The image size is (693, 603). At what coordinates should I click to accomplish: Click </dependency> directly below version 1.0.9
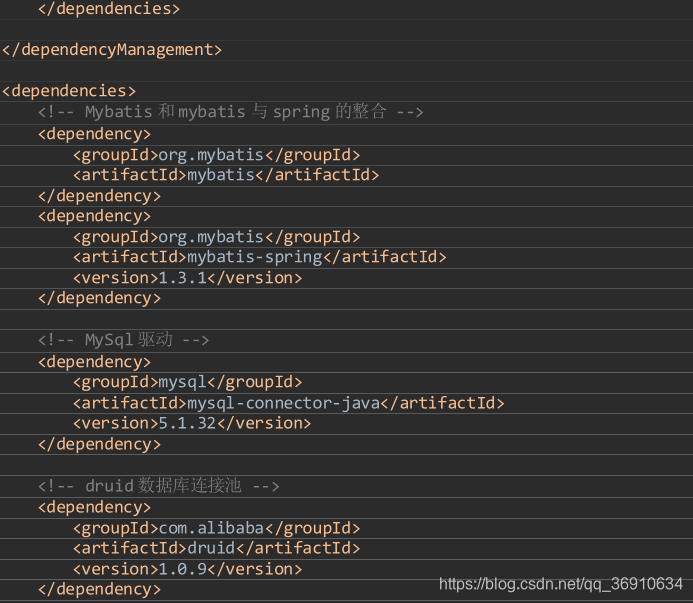(x=99, y=589)
